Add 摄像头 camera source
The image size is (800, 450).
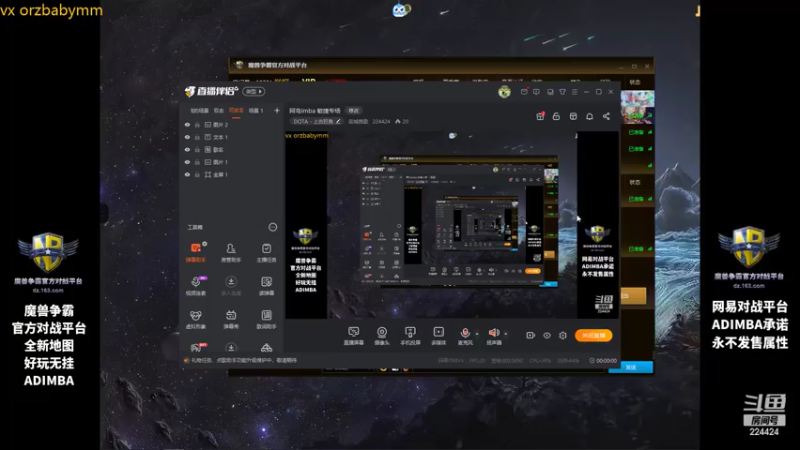click(x=382, y=336)
